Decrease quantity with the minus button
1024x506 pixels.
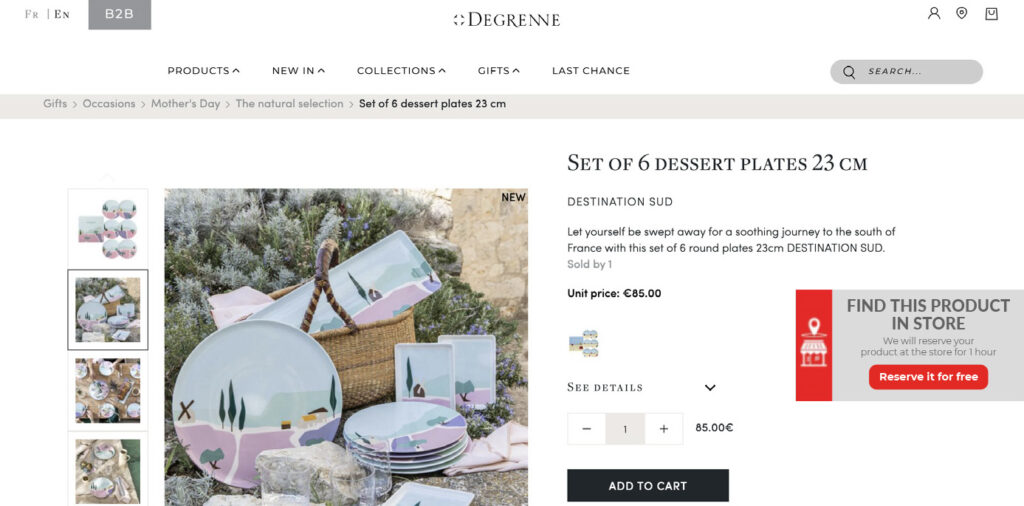(x=586, y=429)
